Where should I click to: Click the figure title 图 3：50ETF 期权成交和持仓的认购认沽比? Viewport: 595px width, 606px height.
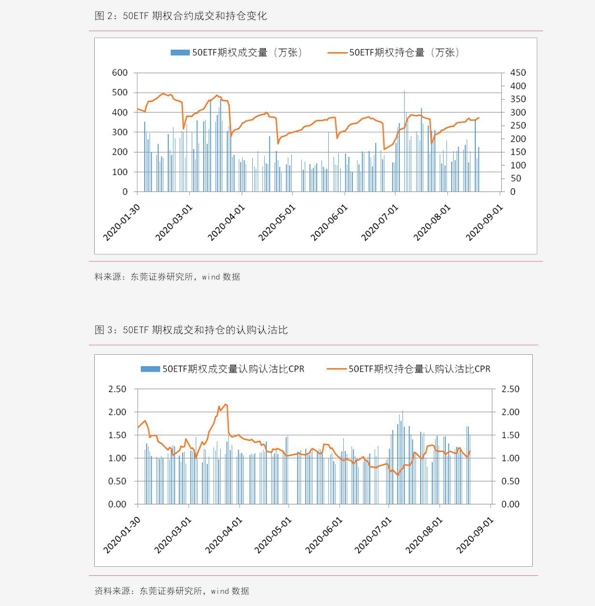[191, 330]
